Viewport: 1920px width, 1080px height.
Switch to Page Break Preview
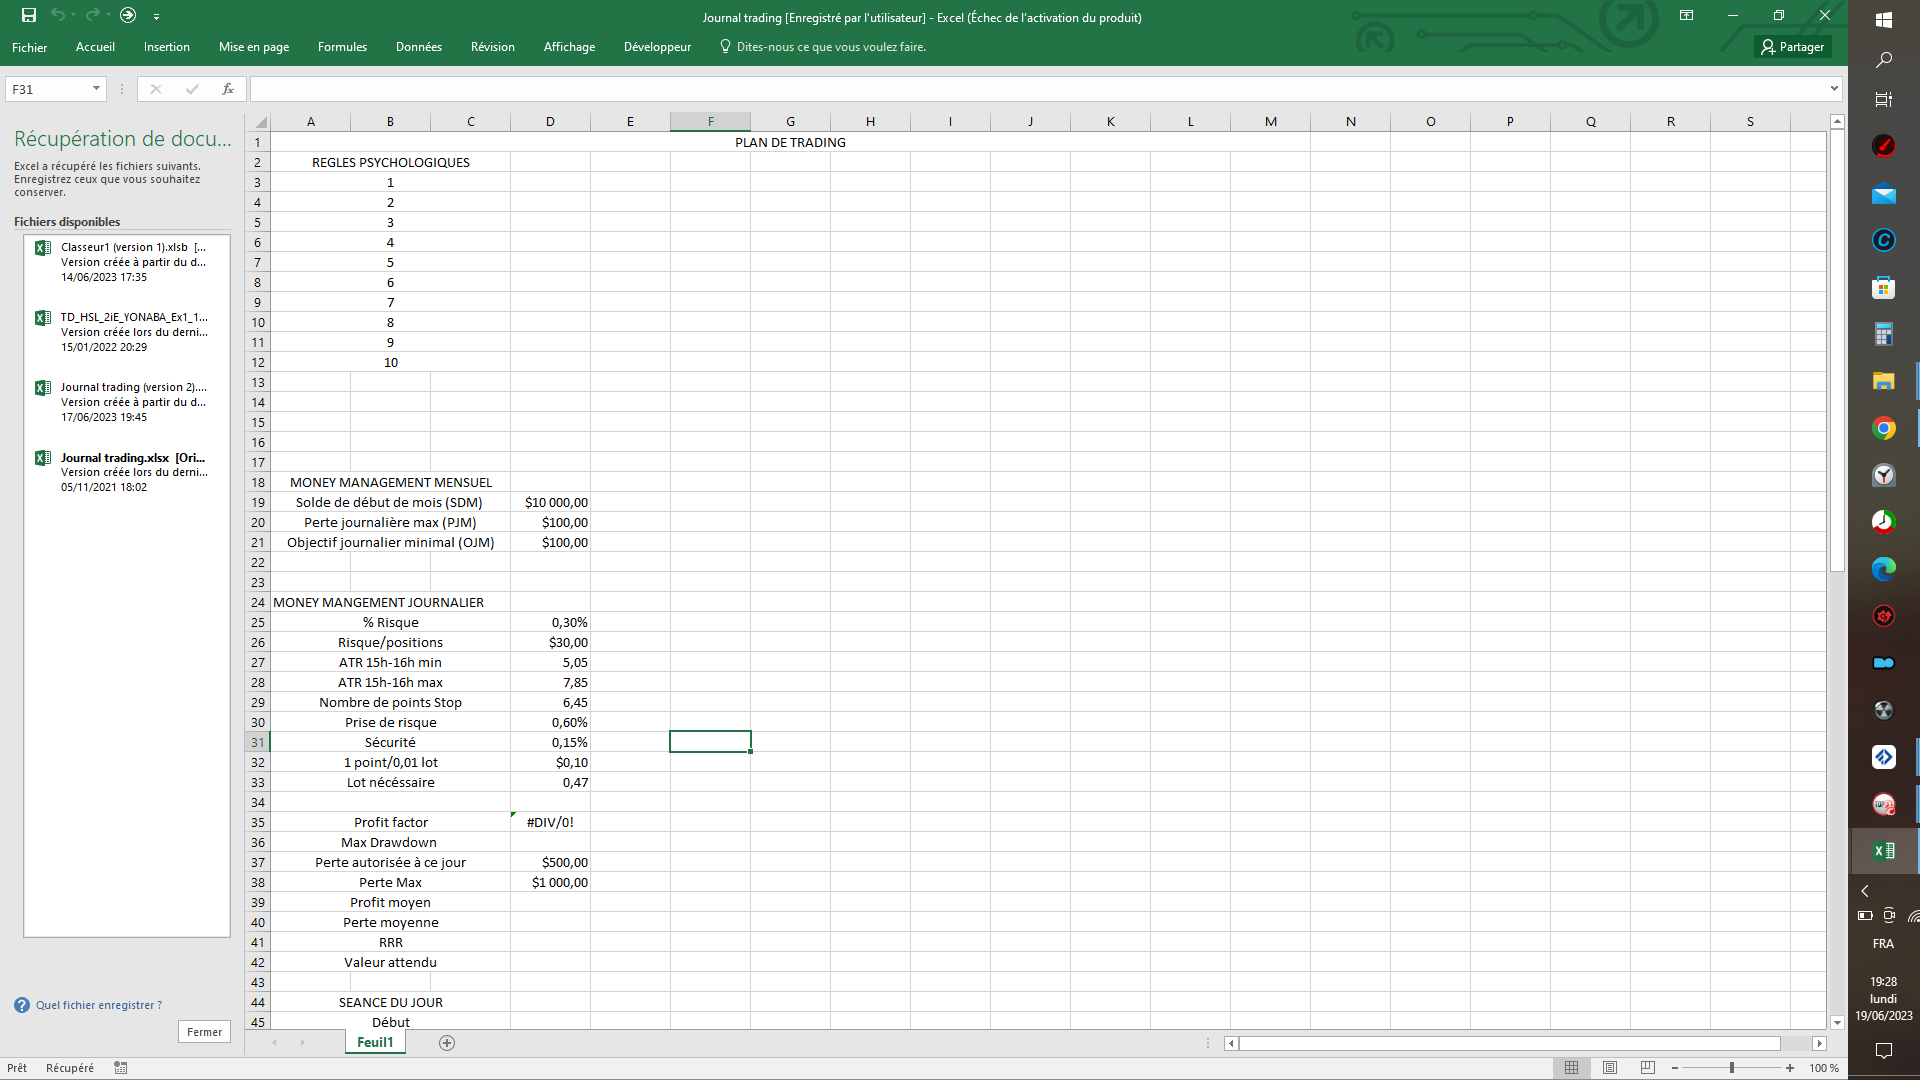[1648, 1068]
